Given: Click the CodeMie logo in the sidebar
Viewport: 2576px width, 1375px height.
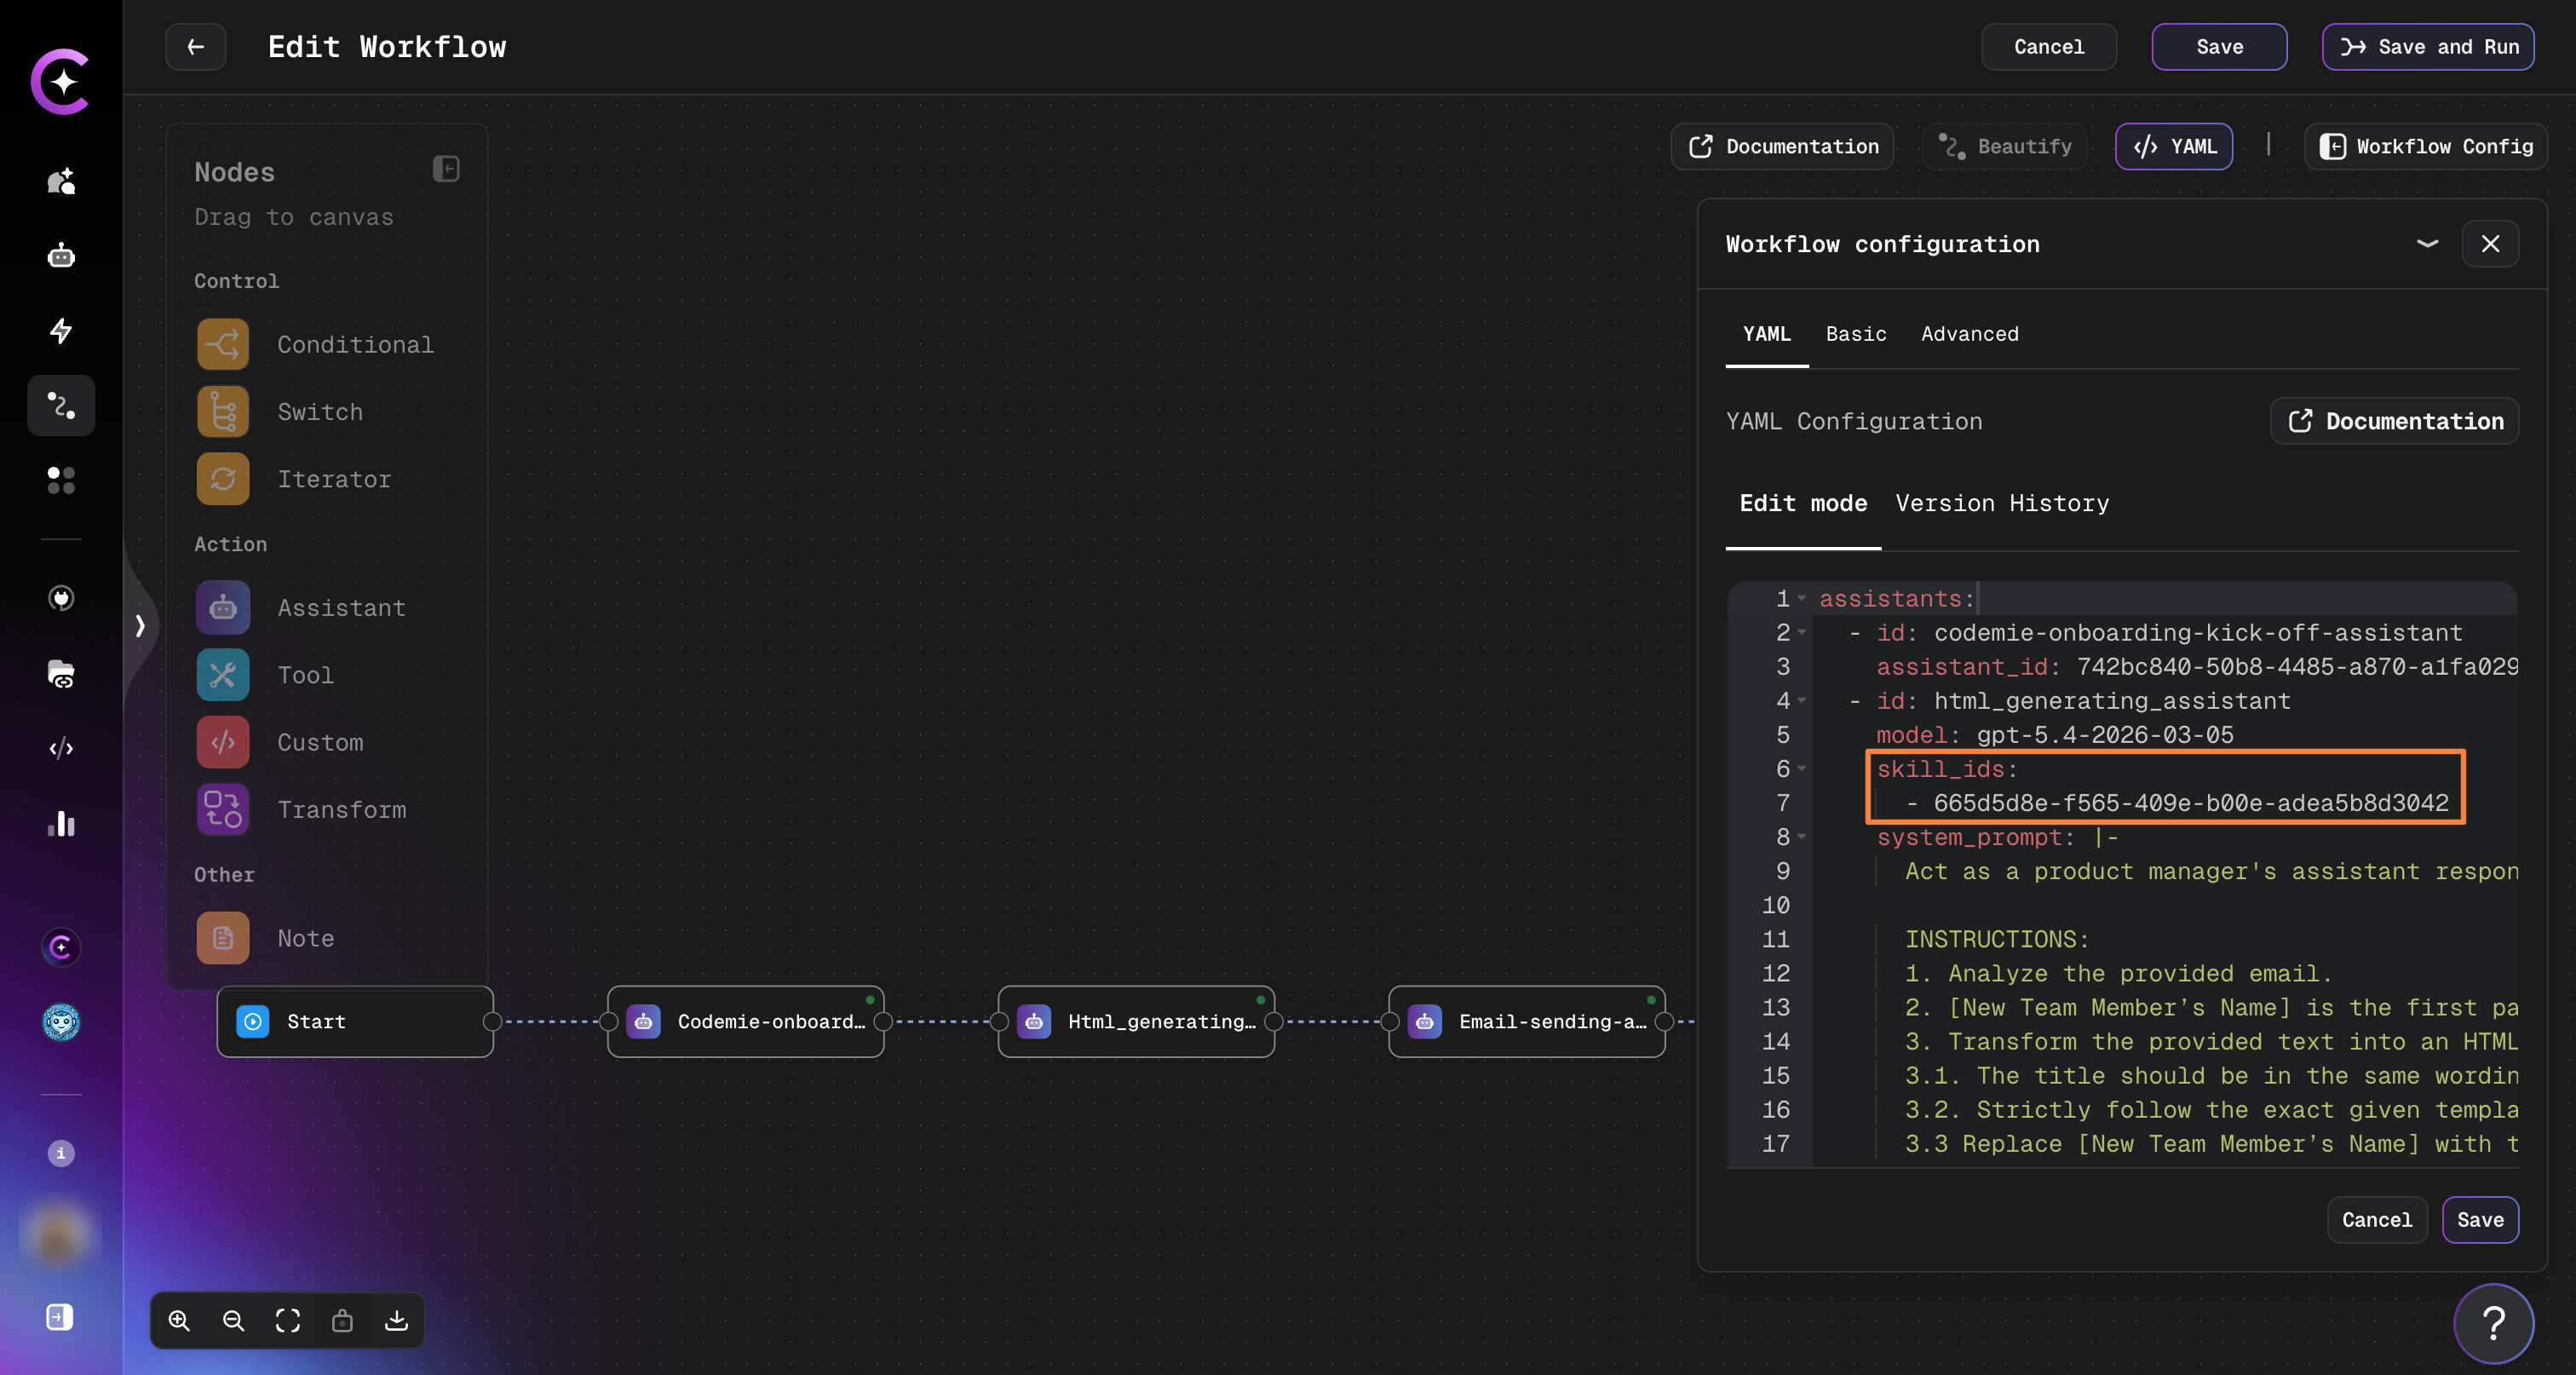Looking at the screenshot, I should coord(61,81).
